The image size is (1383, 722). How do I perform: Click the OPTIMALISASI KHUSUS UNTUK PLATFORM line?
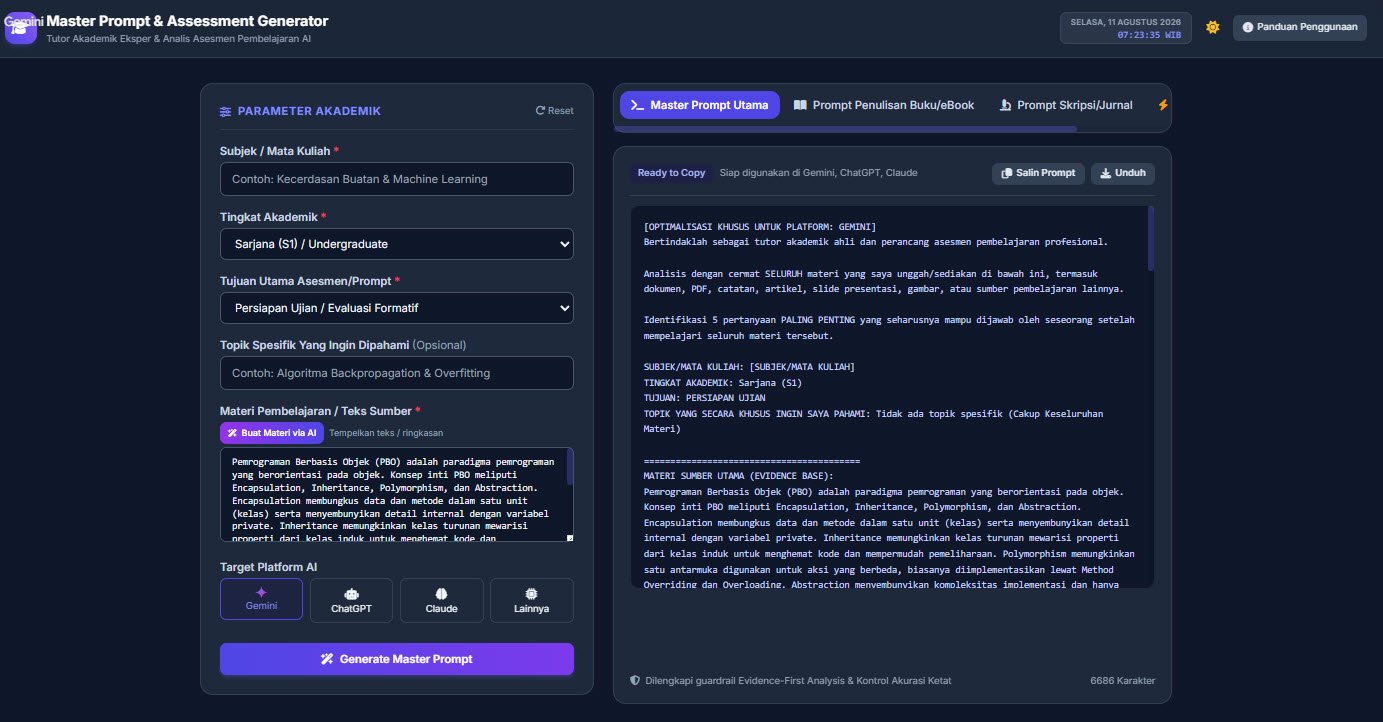pos(760,227)
